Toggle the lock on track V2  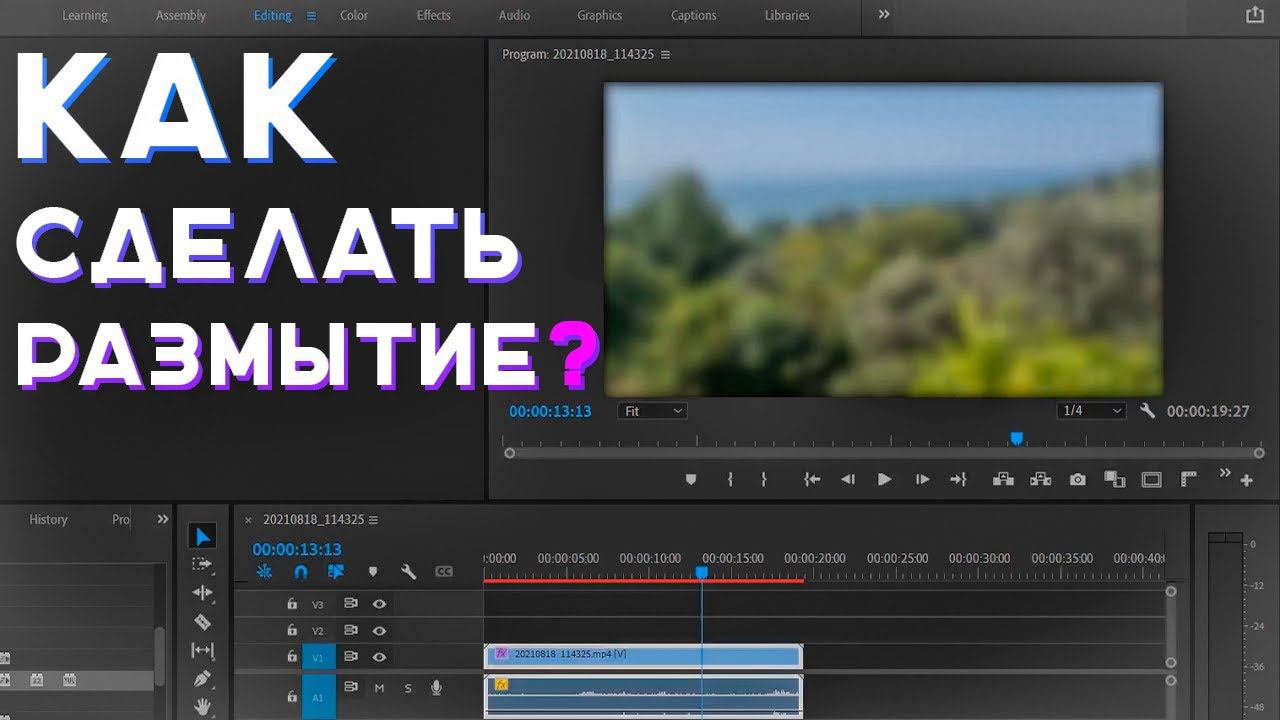[x=292, y=631]
